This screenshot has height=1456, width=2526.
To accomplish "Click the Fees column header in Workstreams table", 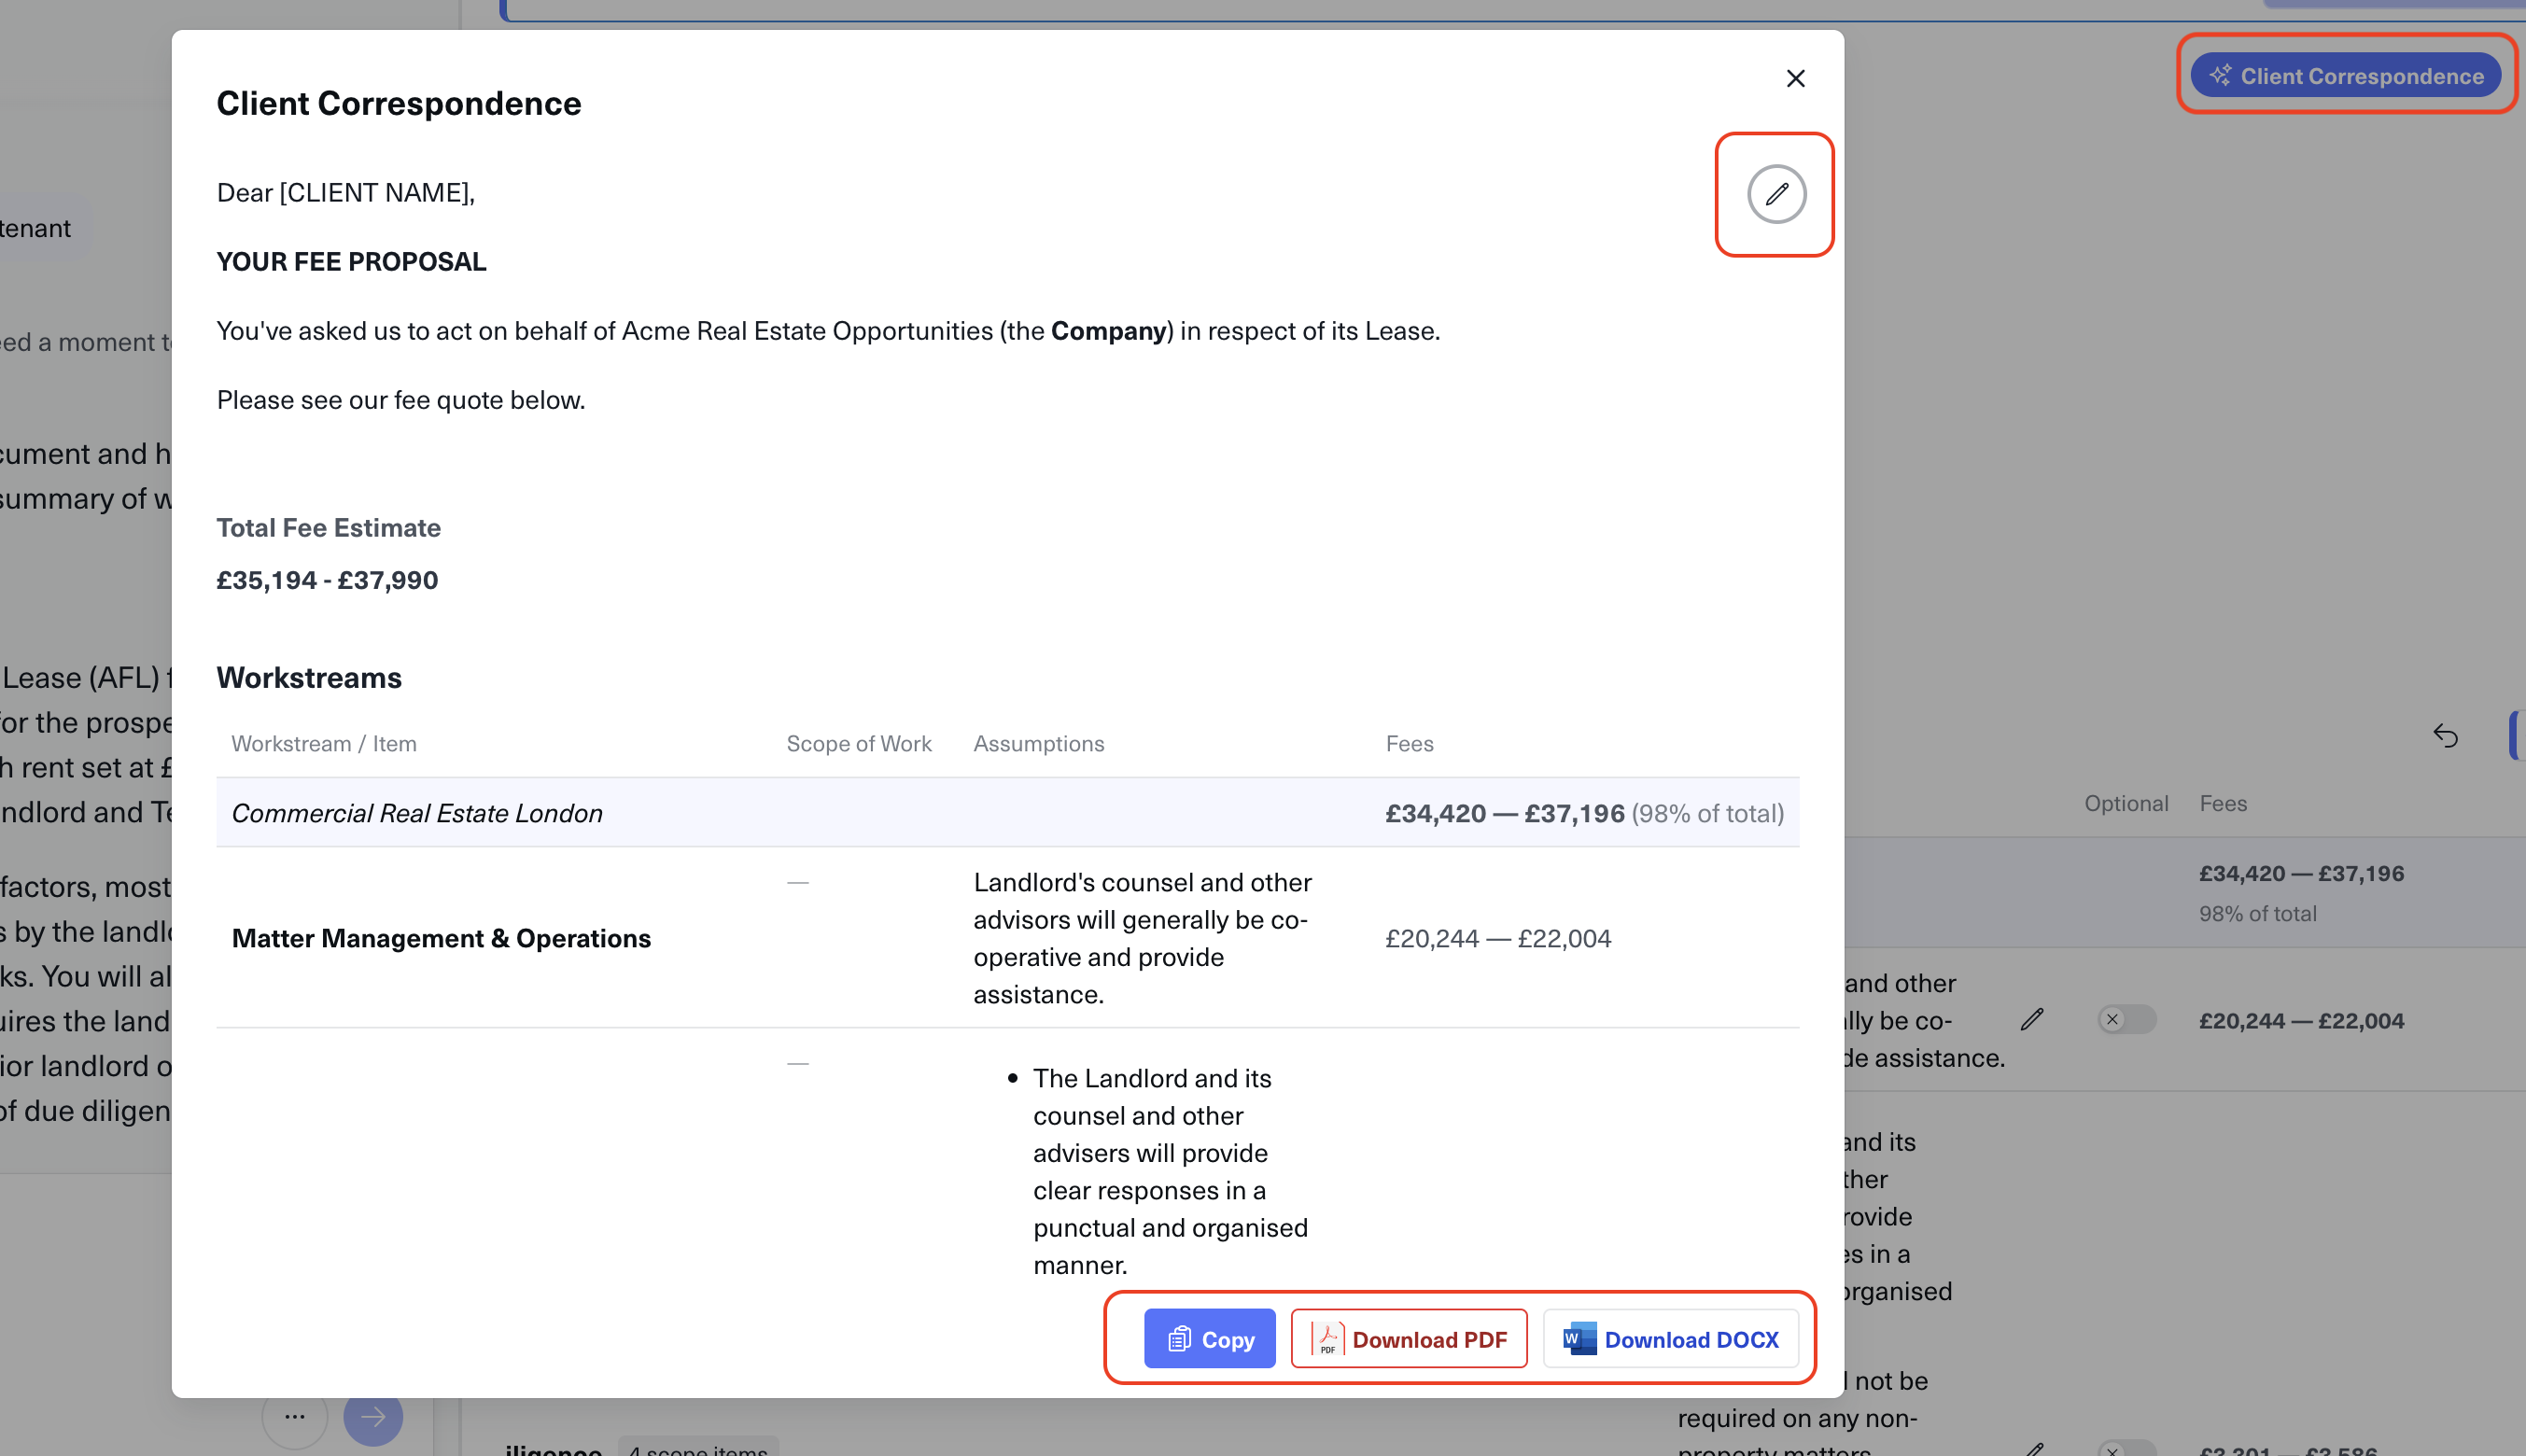I will [x=1409, y=743].
